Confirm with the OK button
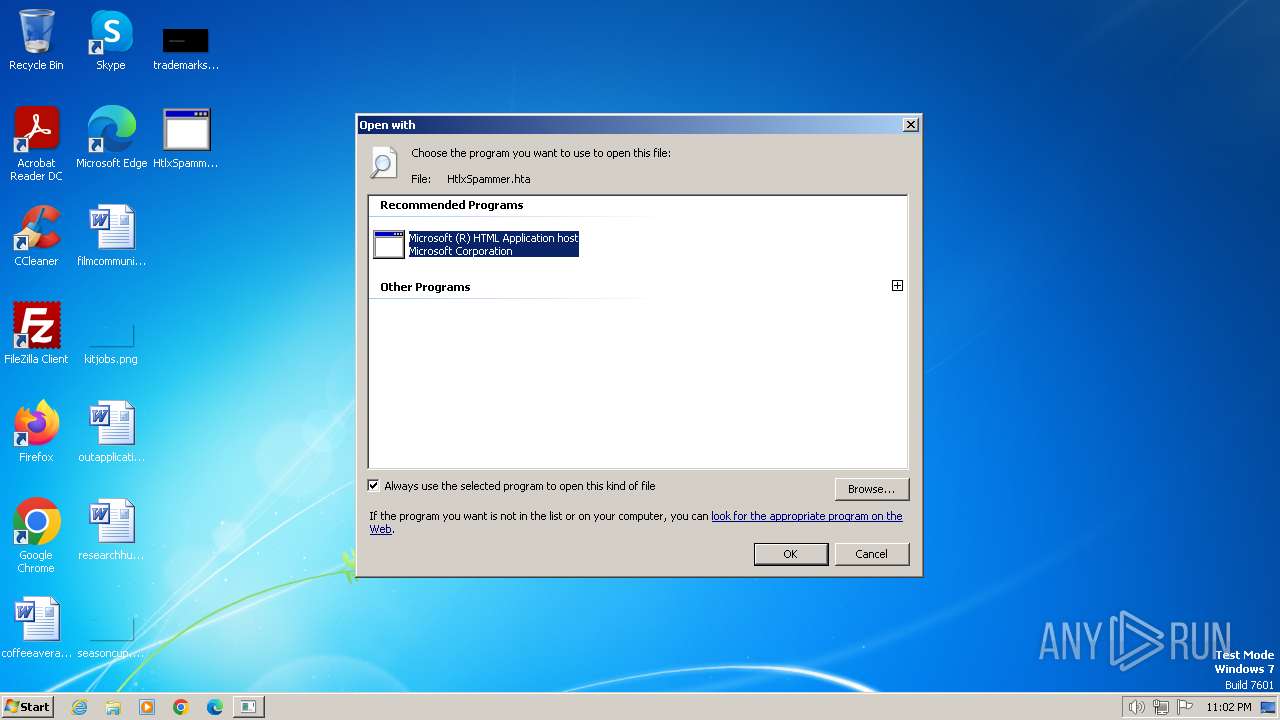Screen dimensions: 1280x720 (x=790, y=554)
